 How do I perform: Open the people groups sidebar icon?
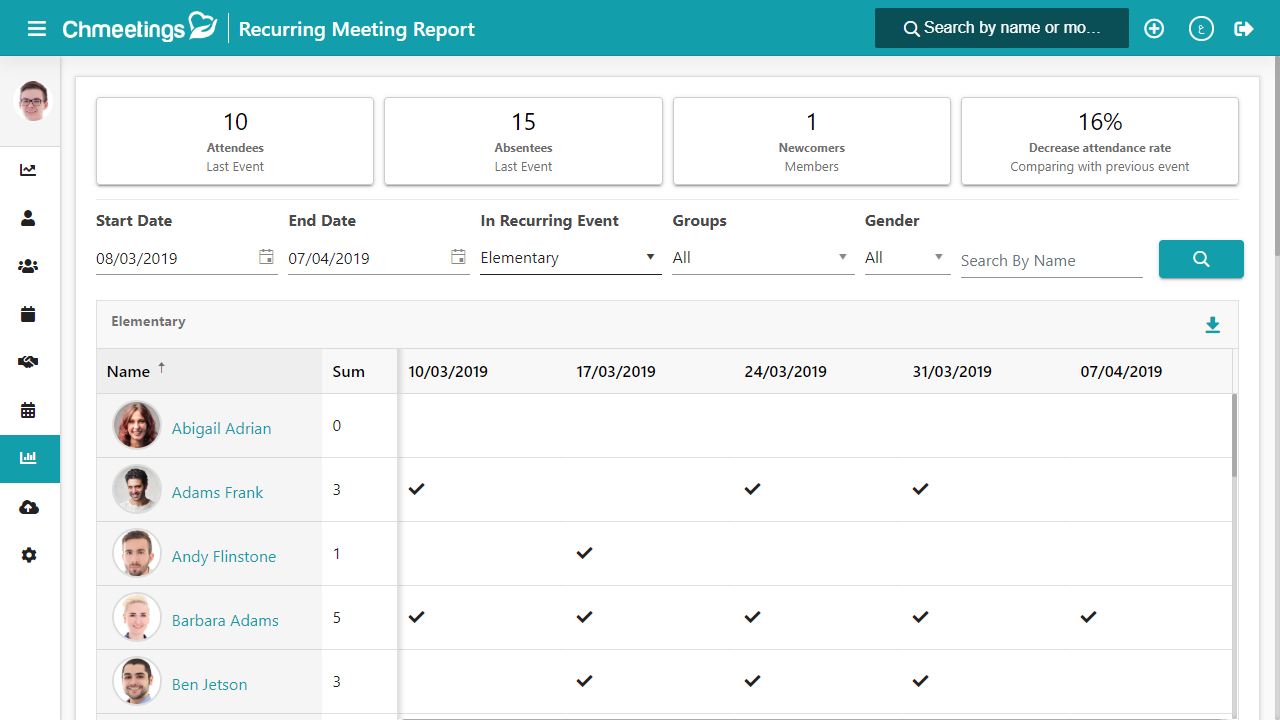pyautogui.click(x=29, y=266)
